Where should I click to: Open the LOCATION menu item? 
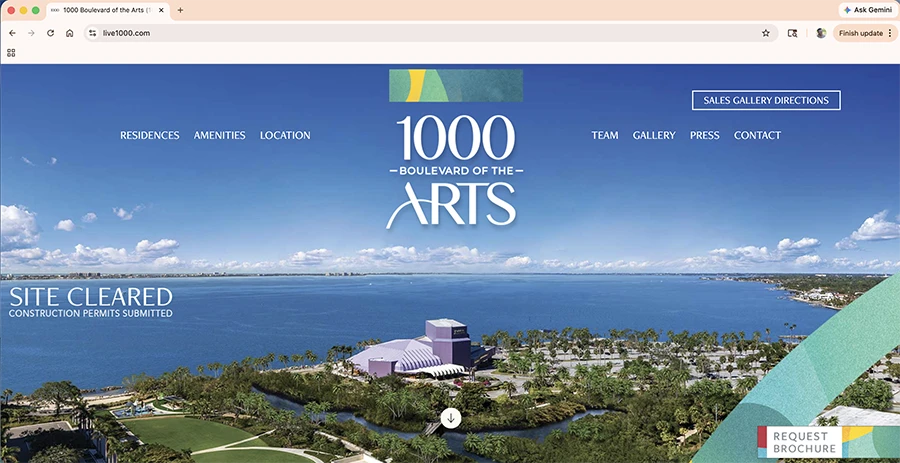point(285,135)
